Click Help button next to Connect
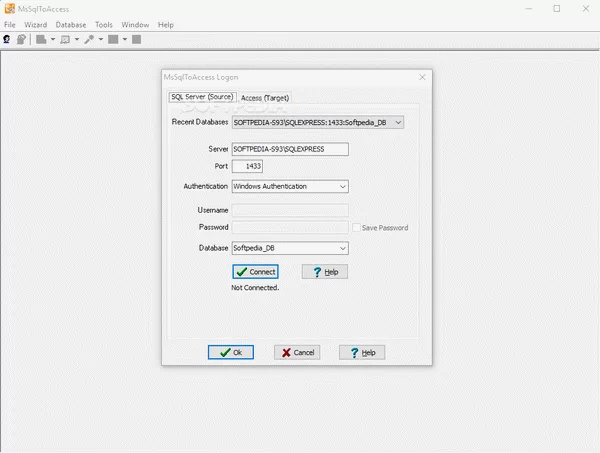The image size is (600, 453). (x=325, y=272)
